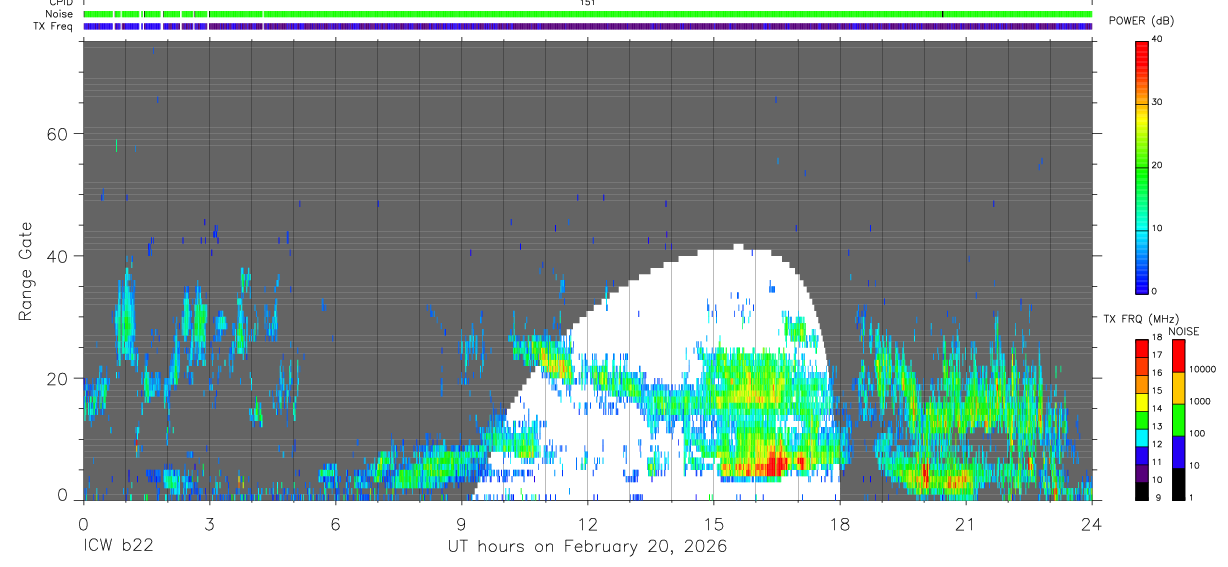Click the 'TX Freq' strip label at top left
Screen dimensions: 1228x567
(x=53, y=26)
